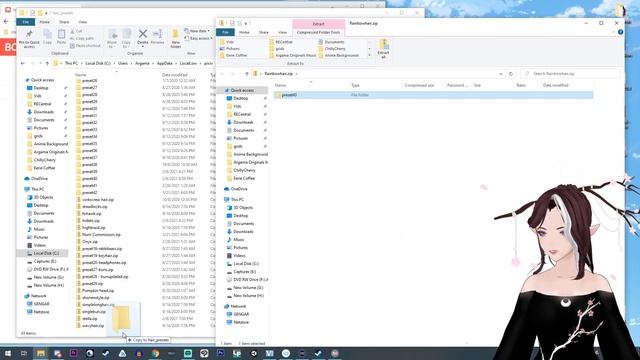Open Chrome icon on taskbar

click(x=155, y=353)
